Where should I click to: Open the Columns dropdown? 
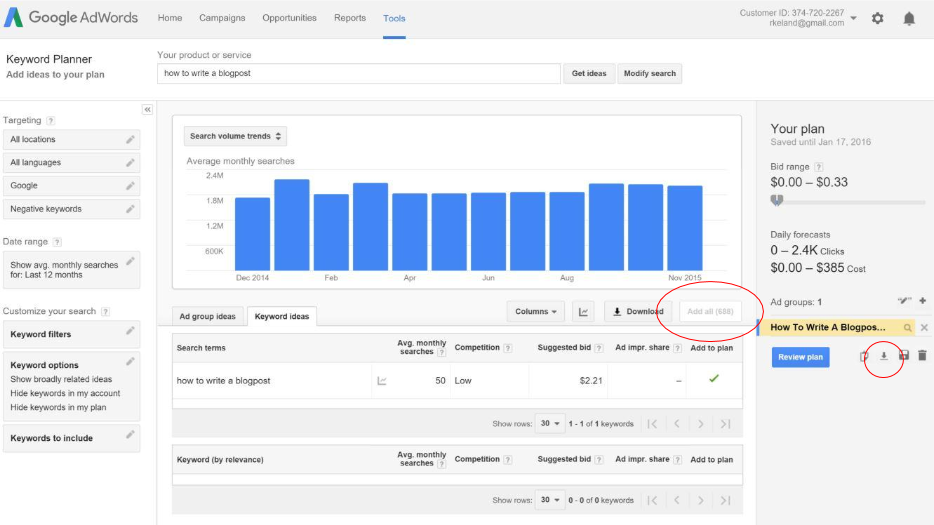(536, 312)
